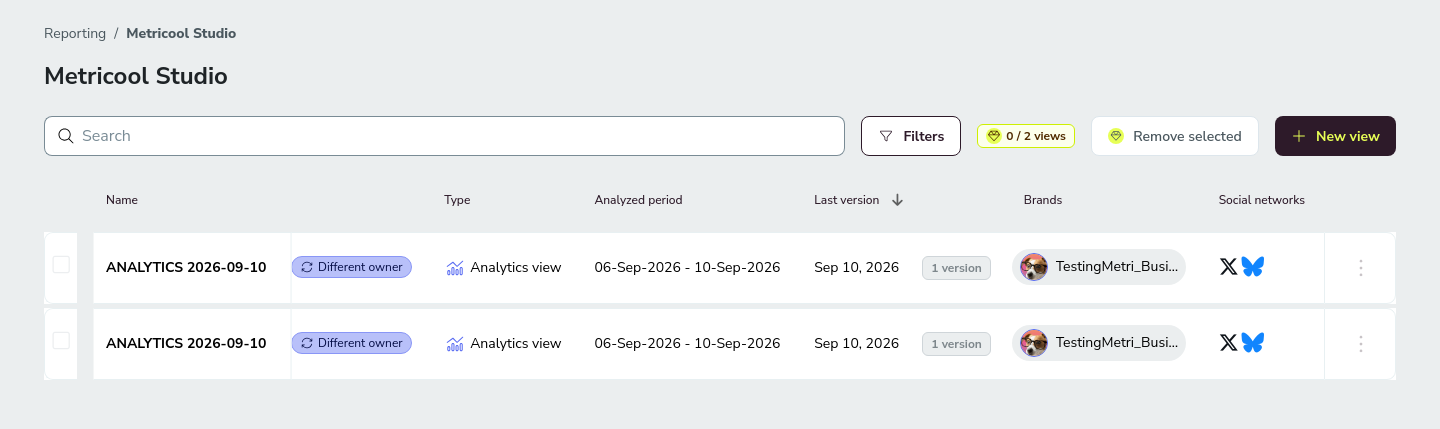Open the three-dot menu for the first row
The width and height of the screenshot is (1440, 429).
click(x=1360, y=268)
